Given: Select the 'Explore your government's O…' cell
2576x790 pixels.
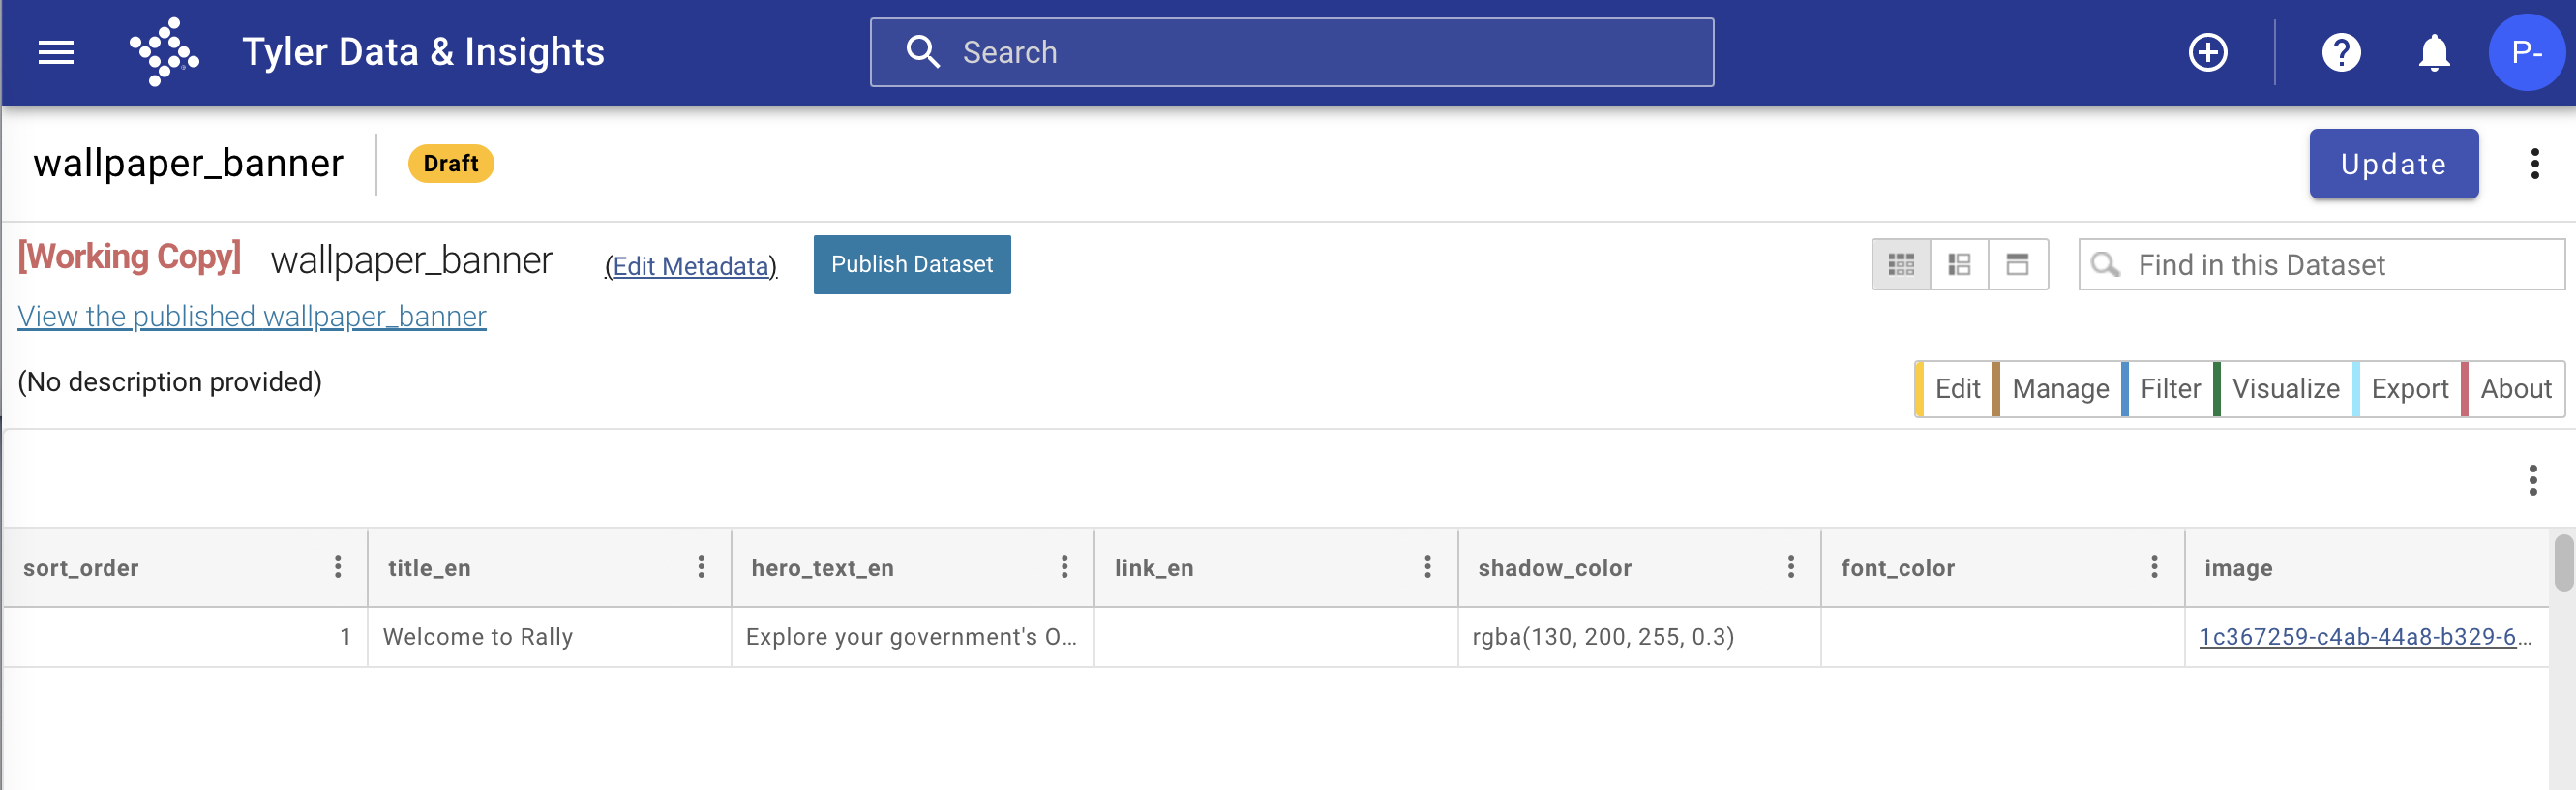Looking at the screenshot, I should point(912,637).
